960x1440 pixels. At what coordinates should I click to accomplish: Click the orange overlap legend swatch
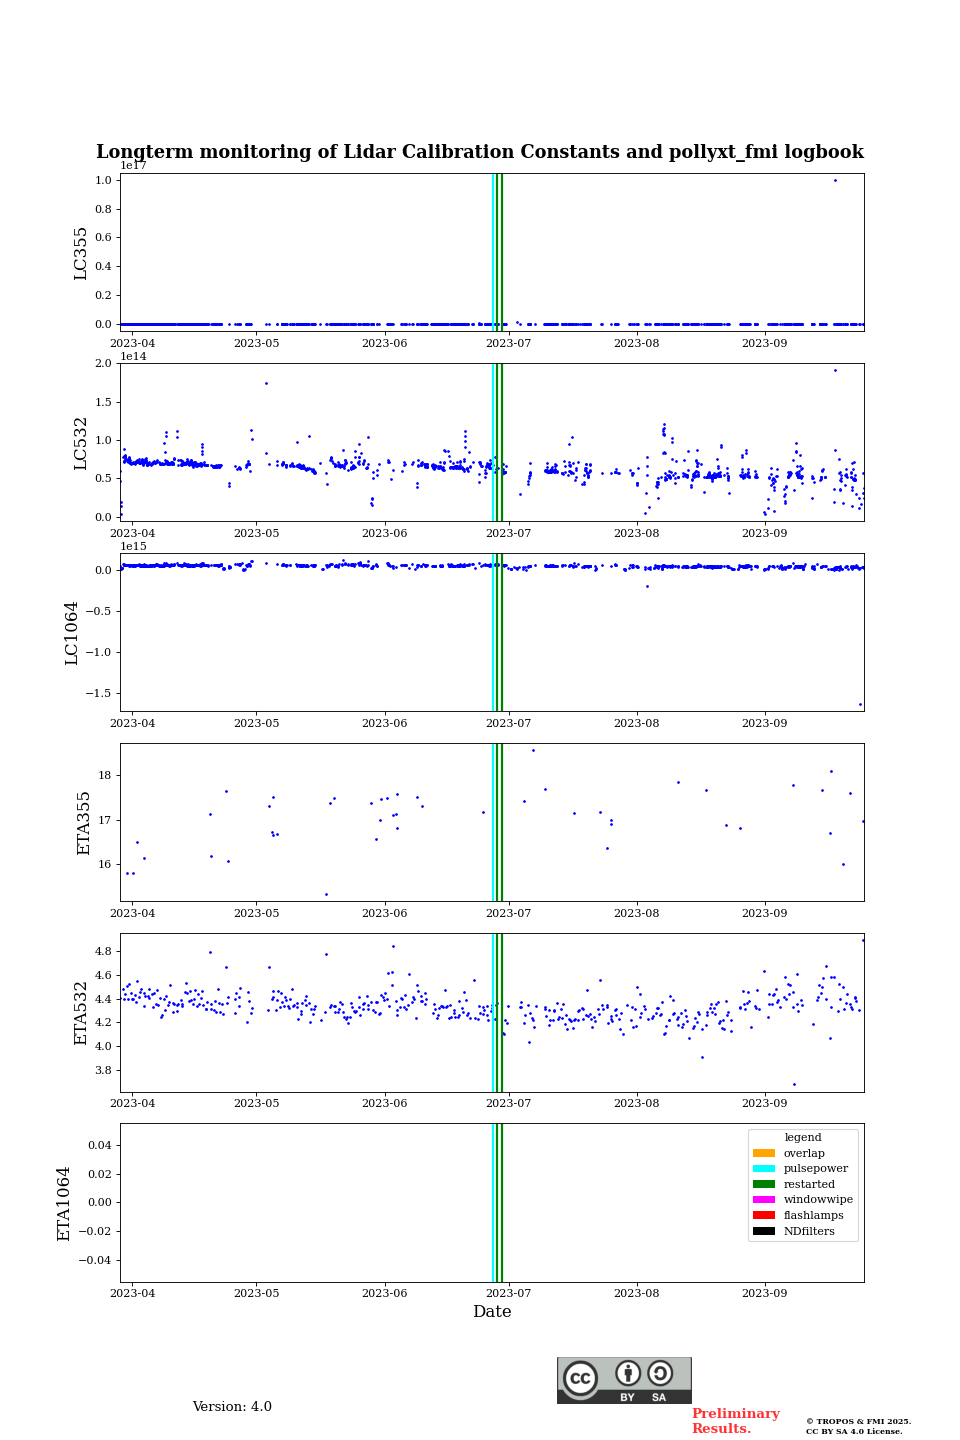(x=764, y=1153)
